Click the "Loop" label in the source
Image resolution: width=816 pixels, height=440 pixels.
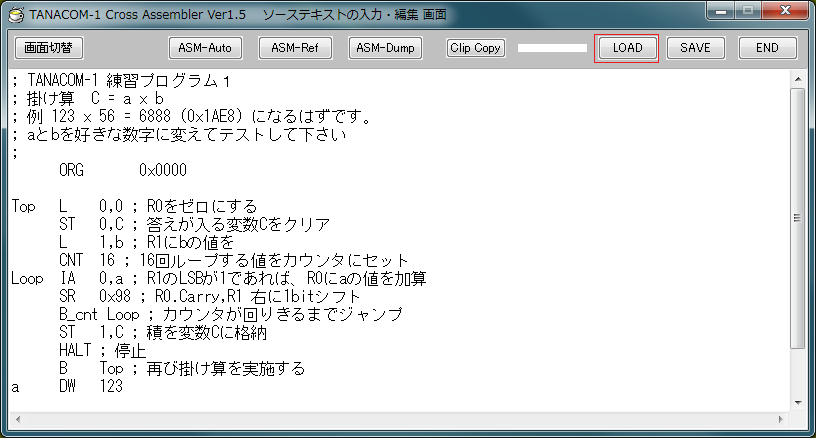(27, 279)
